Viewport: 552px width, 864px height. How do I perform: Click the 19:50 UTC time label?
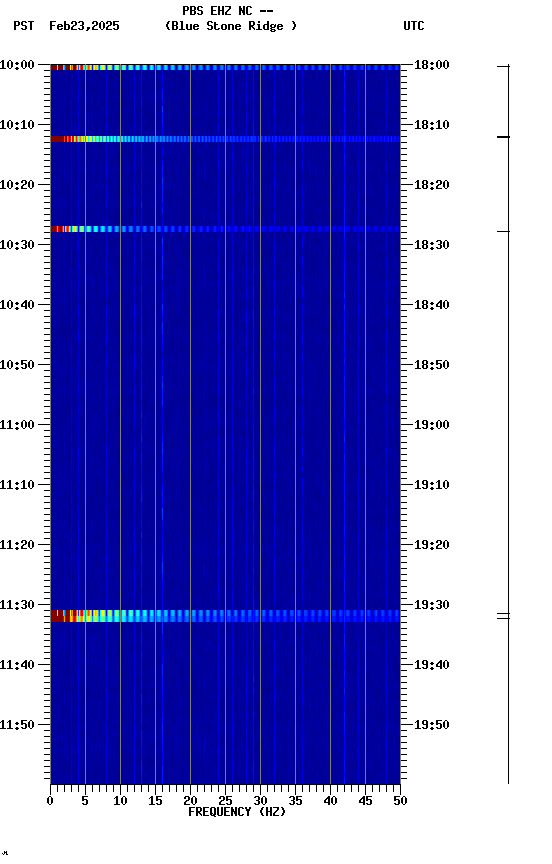coord(432,725)
